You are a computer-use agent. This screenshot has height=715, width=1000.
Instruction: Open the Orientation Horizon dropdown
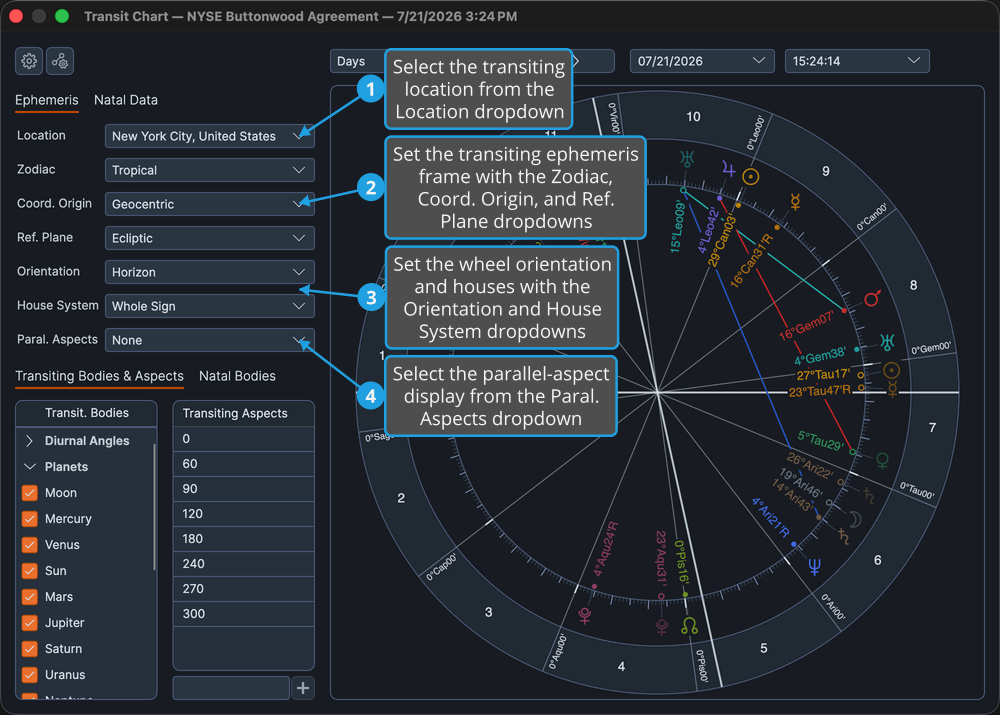click(x=209, y=272)
